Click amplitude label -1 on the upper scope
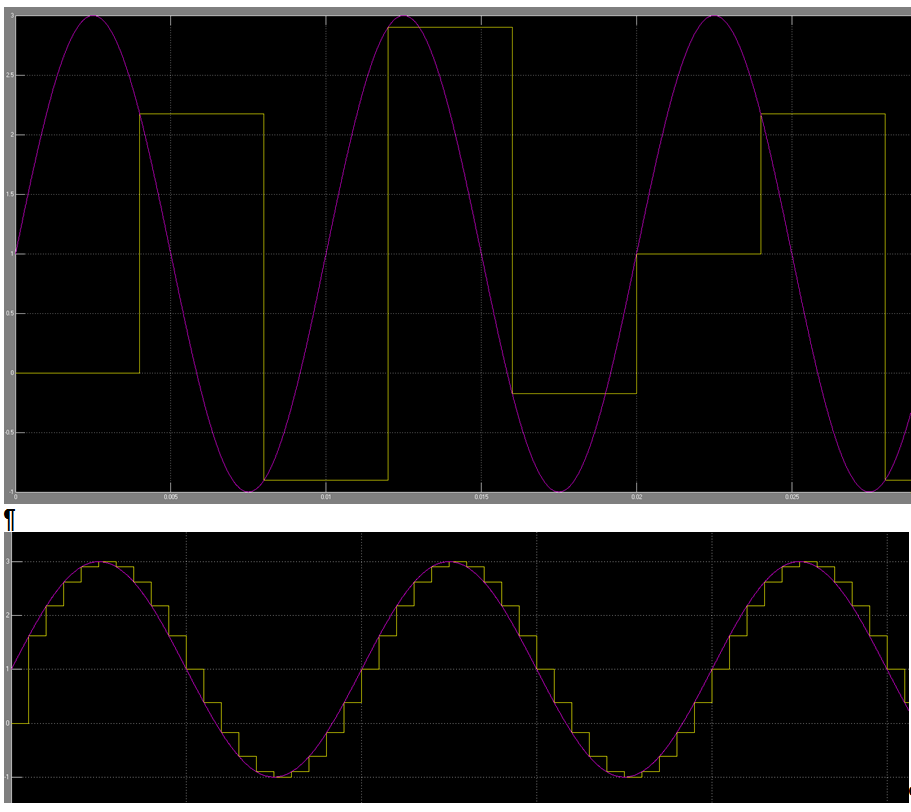This screenshot has height=812, width=911. coord(12,492)
